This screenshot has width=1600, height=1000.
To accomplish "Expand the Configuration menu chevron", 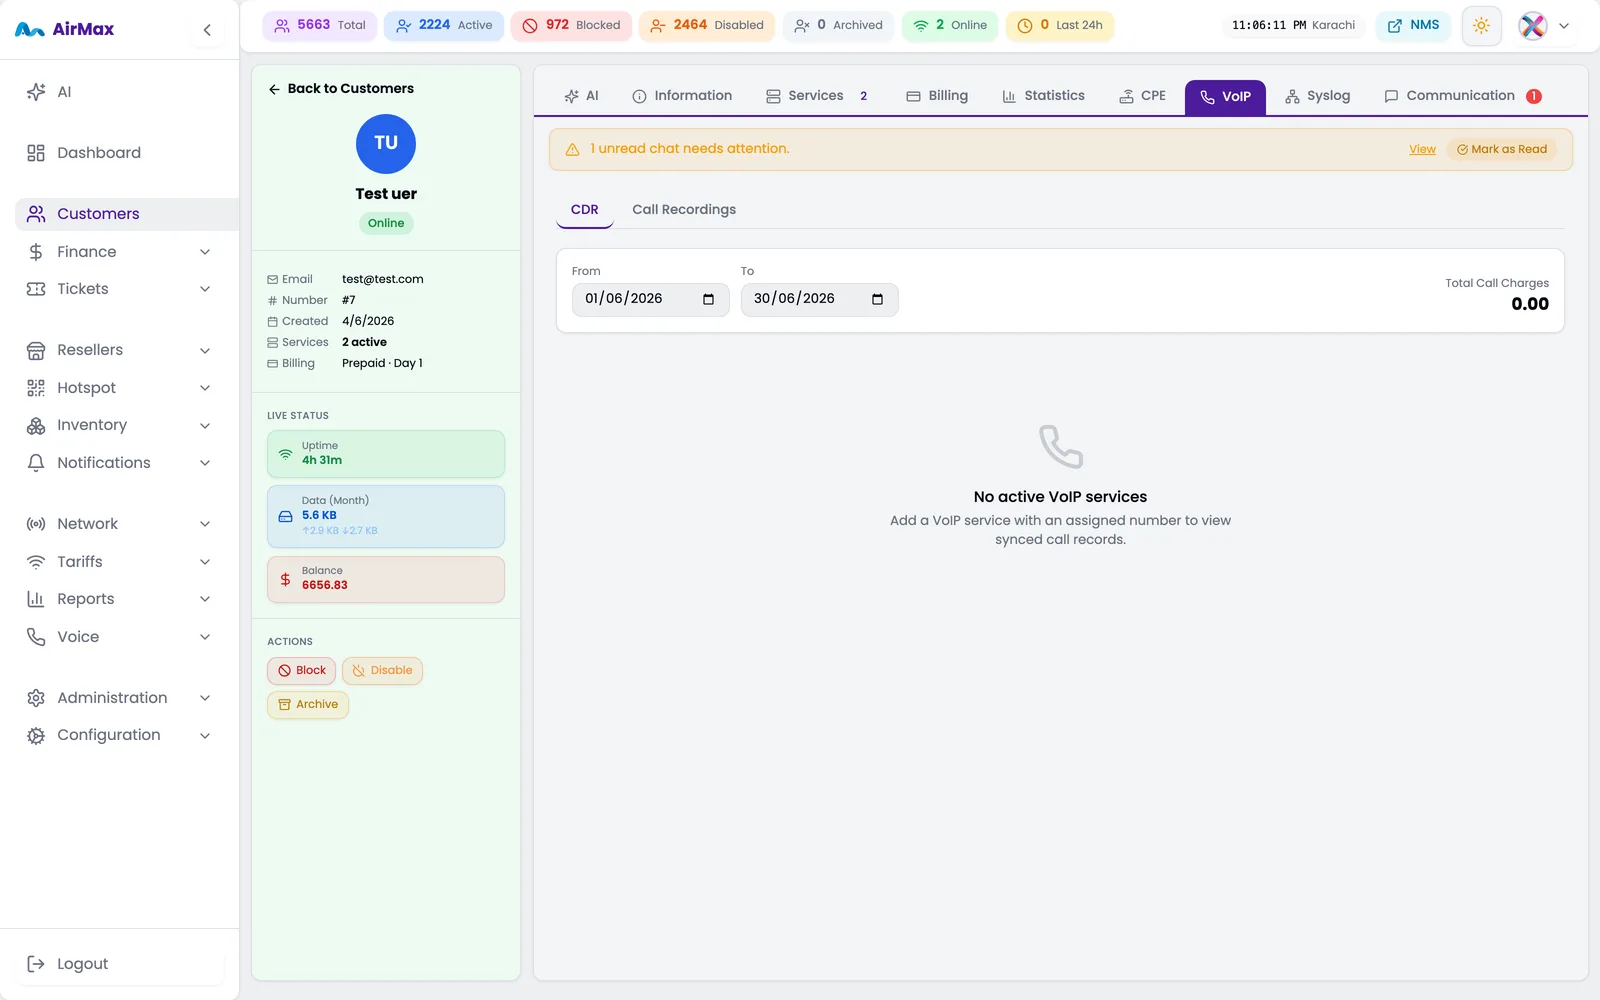I will [205, 735].
